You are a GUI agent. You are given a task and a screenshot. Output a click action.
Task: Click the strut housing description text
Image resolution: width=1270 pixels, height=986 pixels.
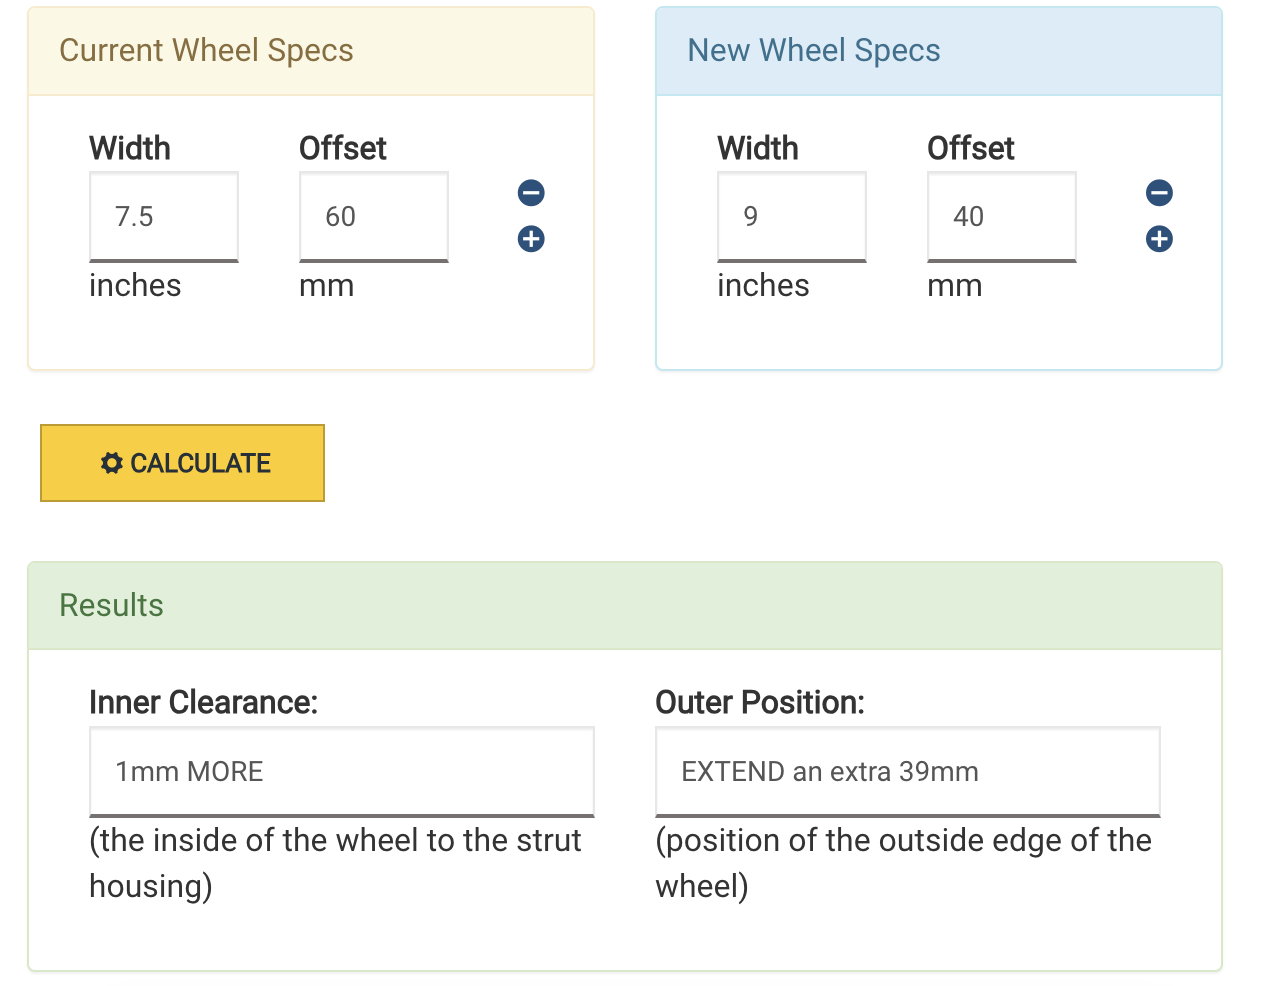click(335, 863)
